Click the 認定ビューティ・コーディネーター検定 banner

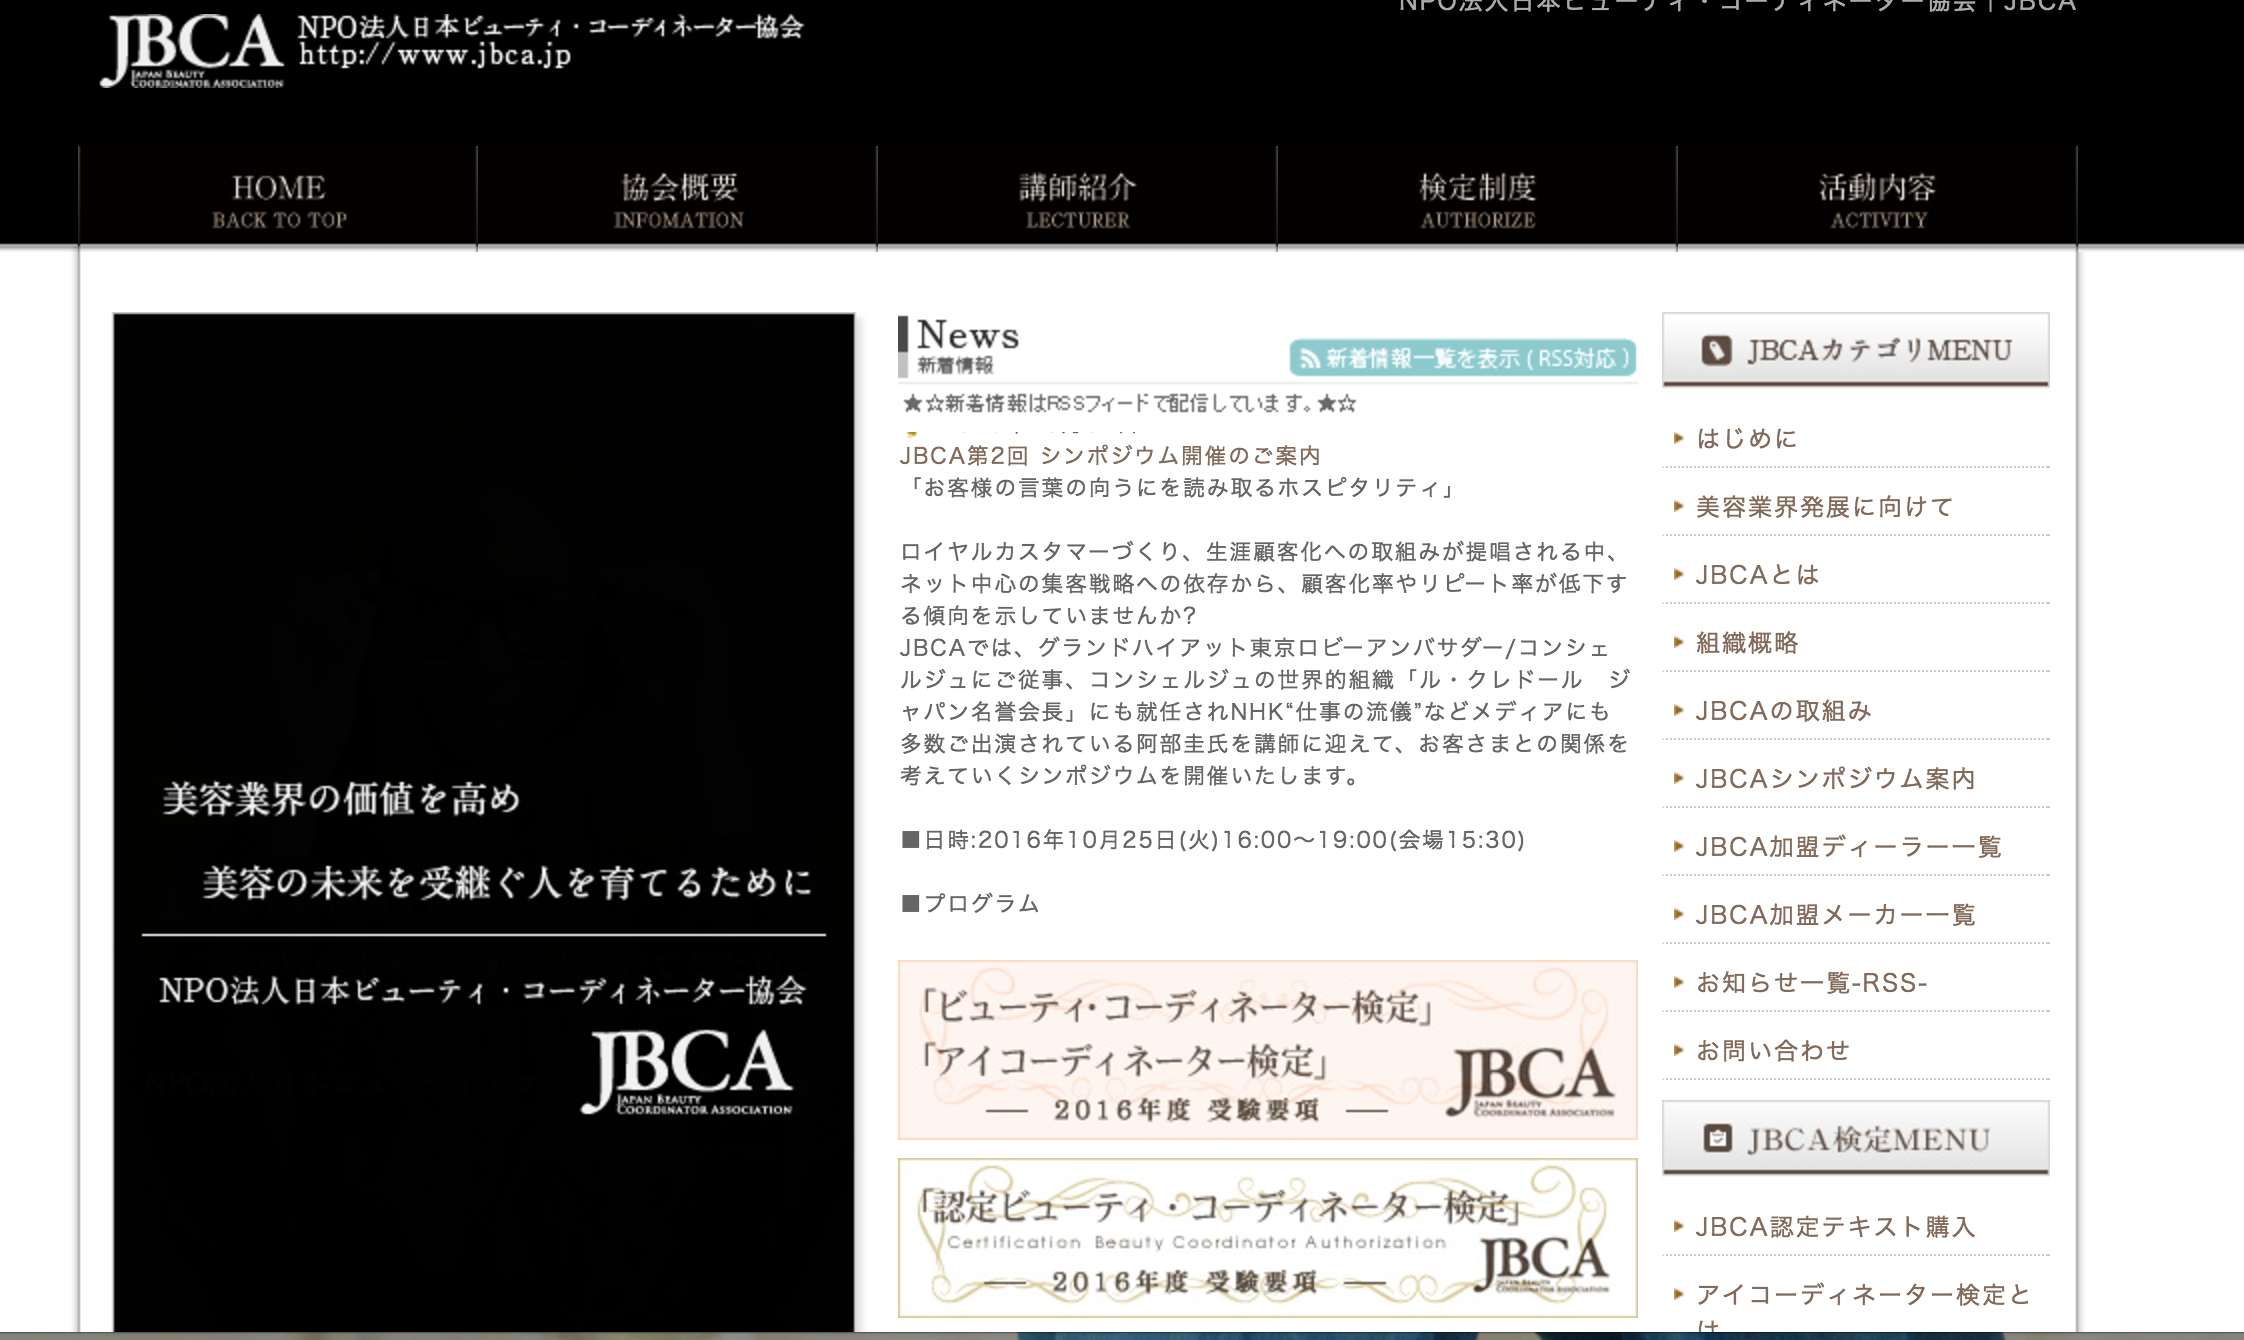(1267, 1238)
